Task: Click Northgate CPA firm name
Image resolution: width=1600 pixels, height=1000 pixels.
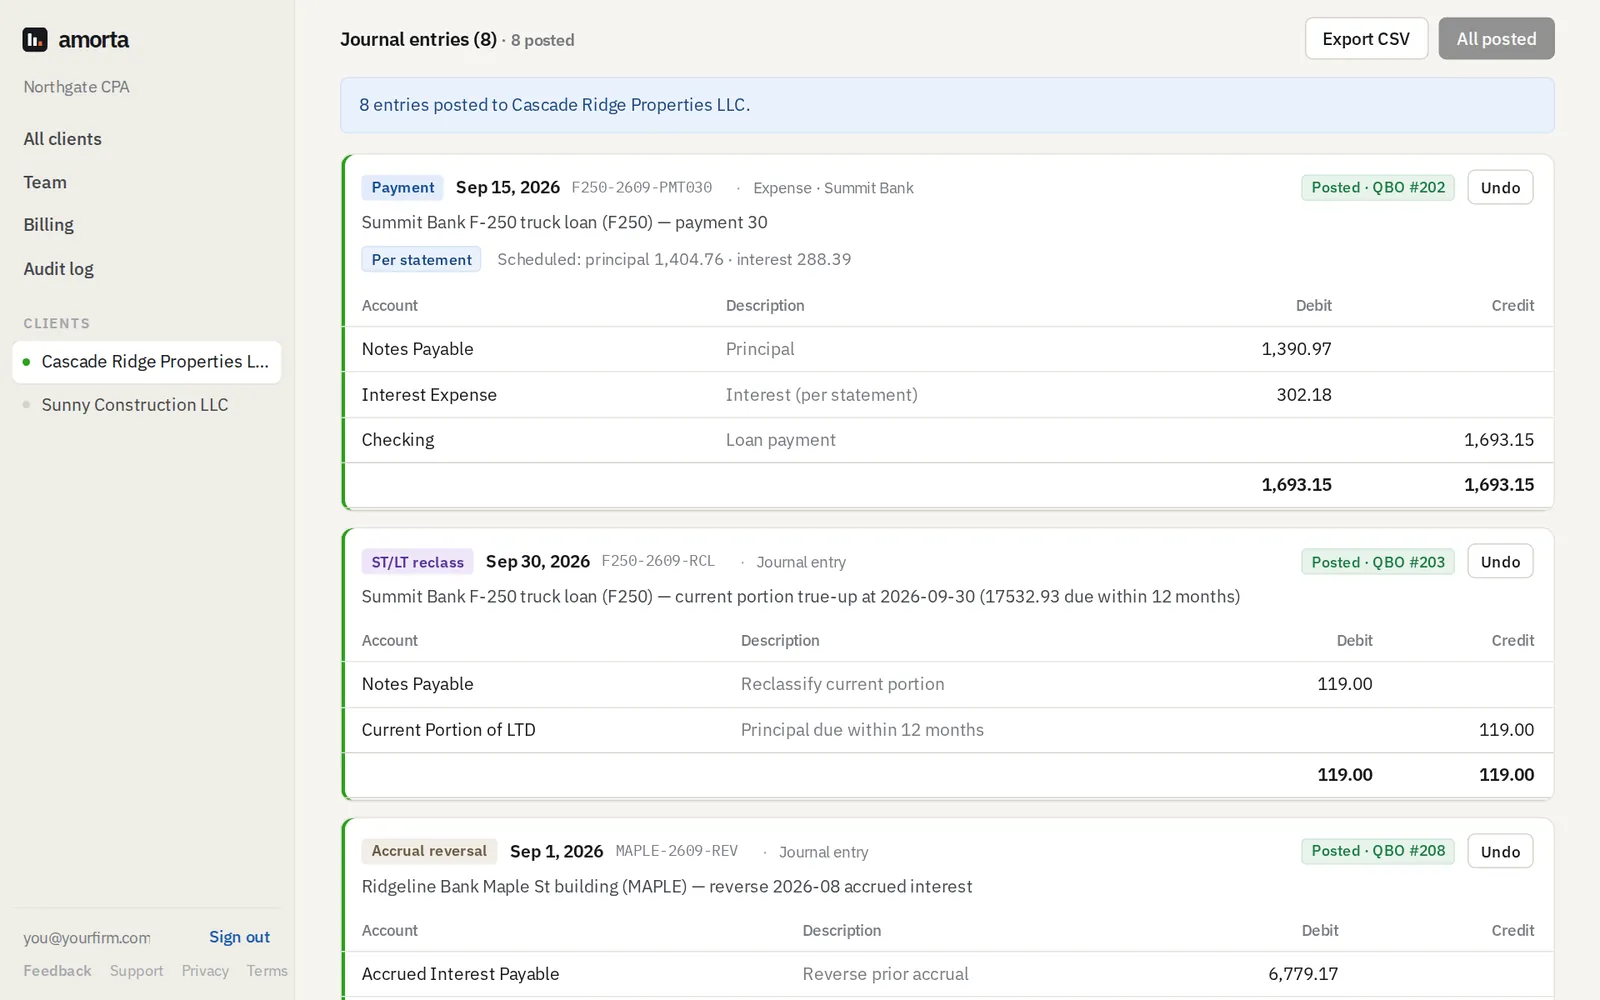Action: [76, 87]
